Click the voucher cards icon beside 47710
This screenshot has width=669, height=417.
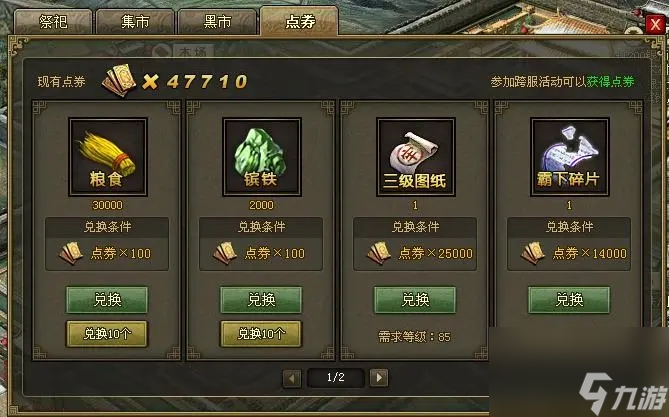119,80
